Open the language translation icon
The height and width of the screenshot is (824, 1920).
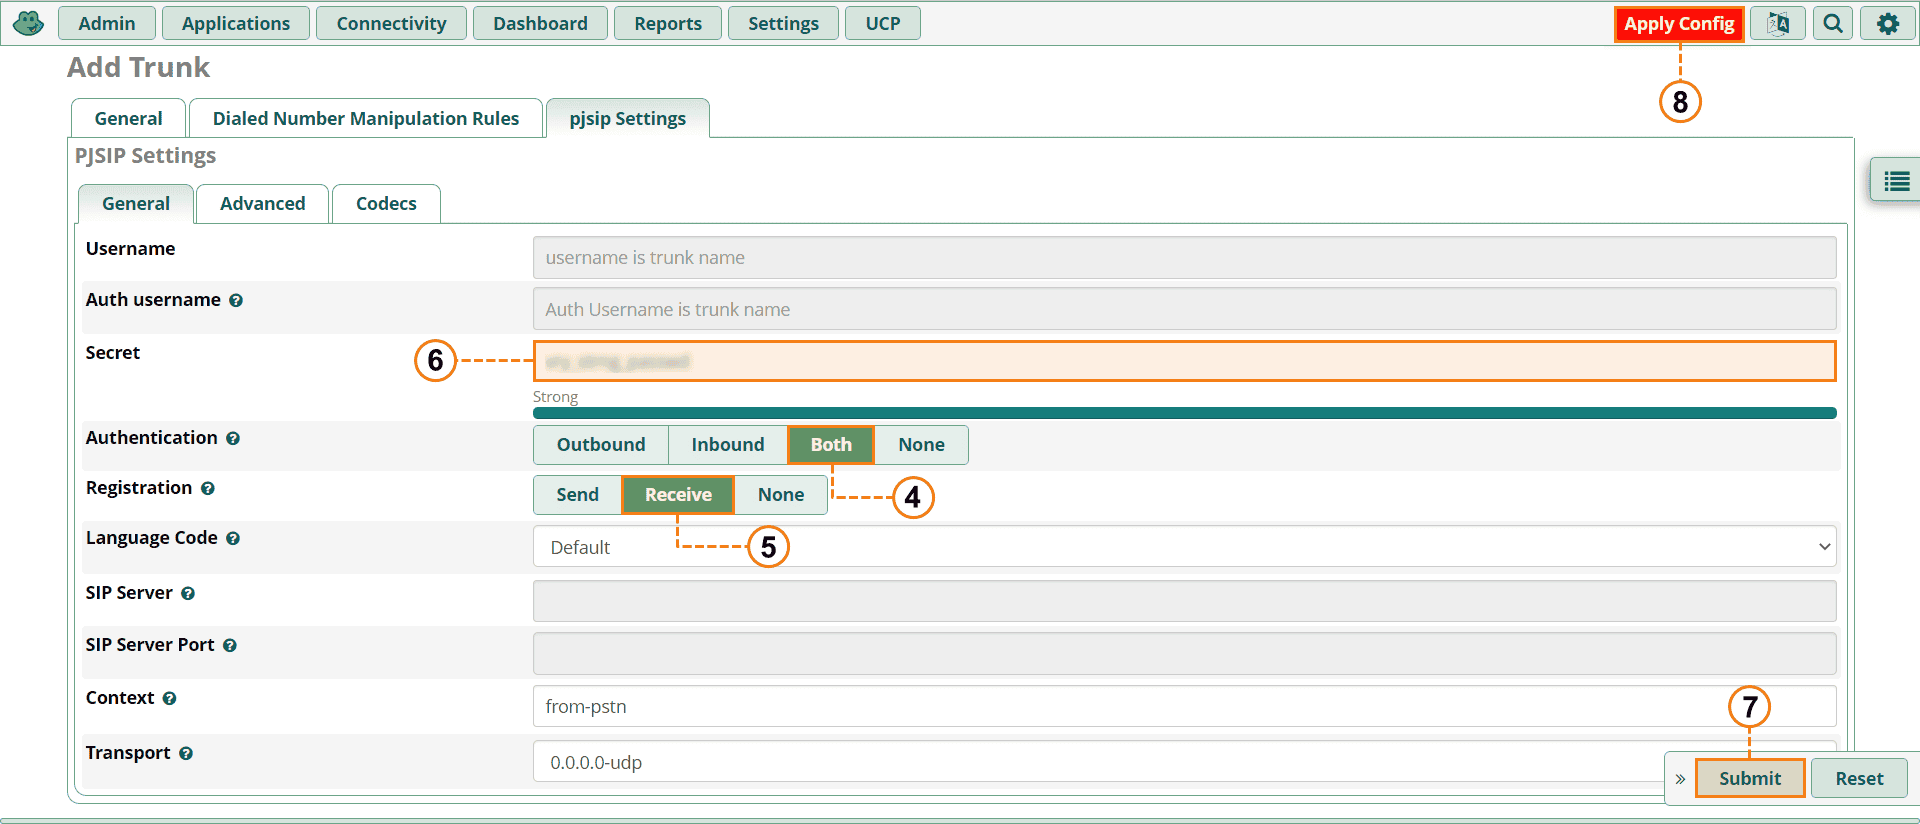pyautogui.click(x=1778, y=23)
